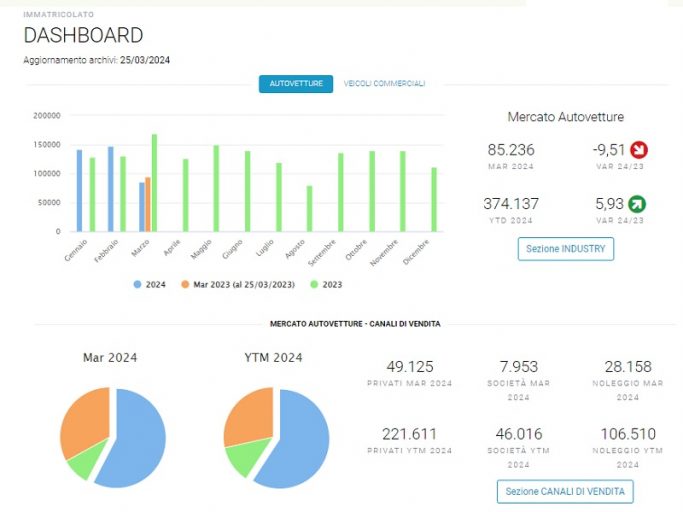This screenshot has height=512, width=683.
Task: Switch to the AUTOVETTURE tab
Action: pos(296,84)
